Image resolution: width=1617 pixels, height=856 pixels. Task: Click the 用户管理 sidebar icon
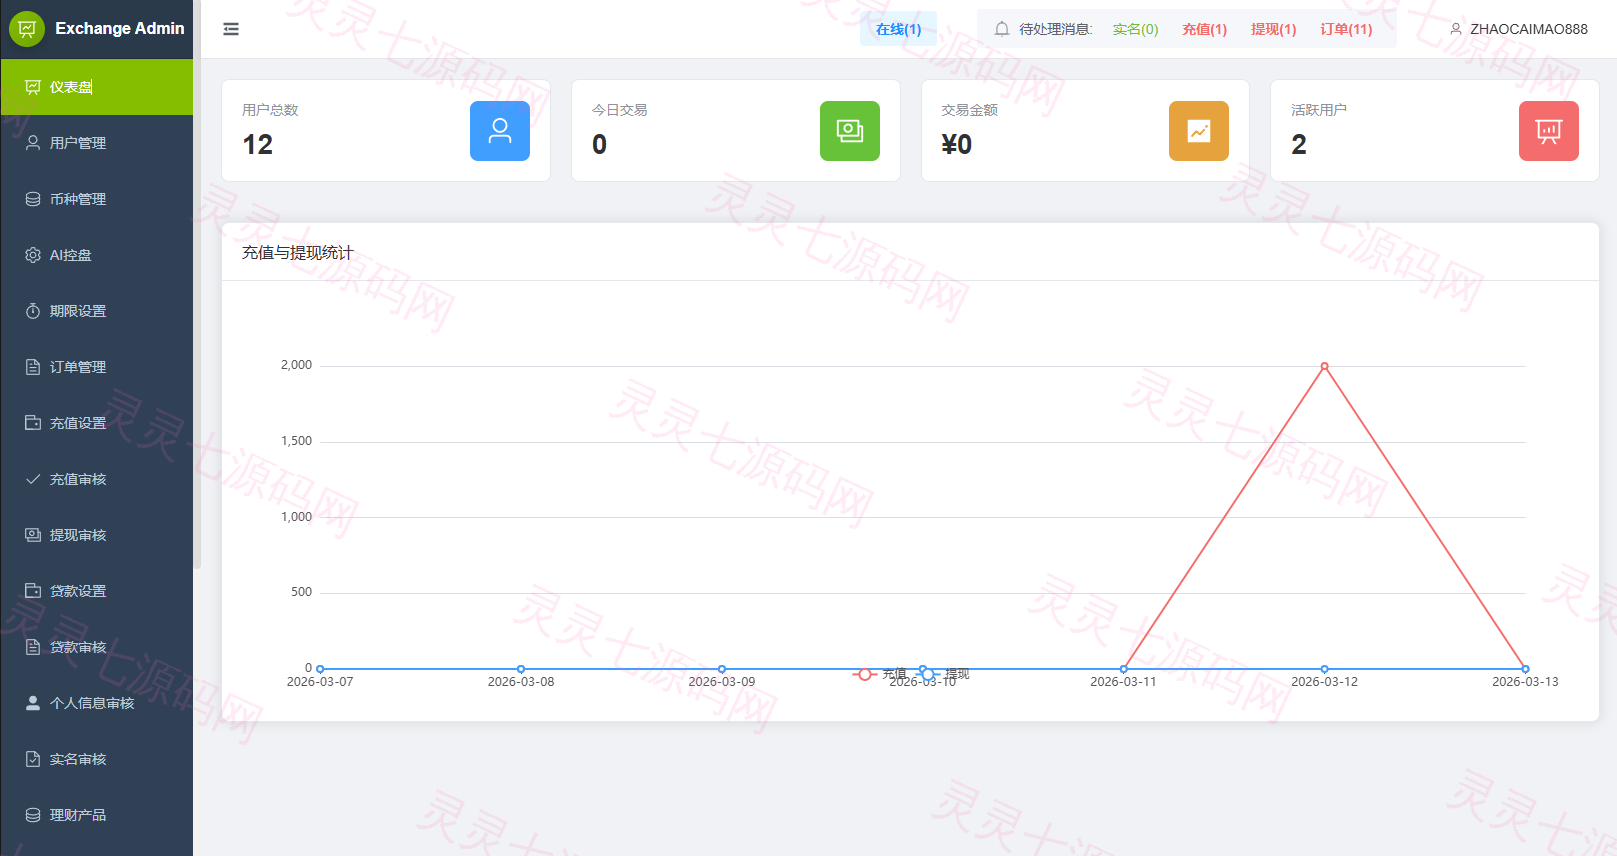coord(33,143)
